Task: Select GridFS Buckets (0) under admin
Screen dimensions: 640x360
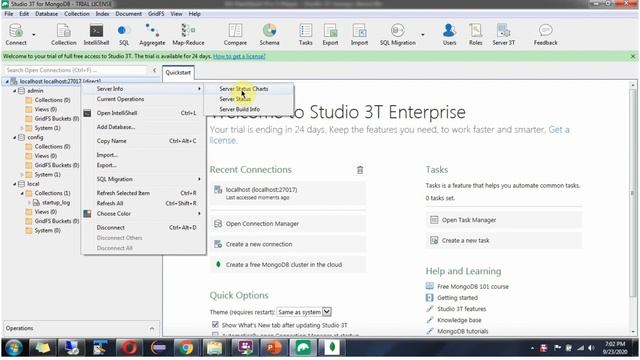Action: click(x=57, y=119)
